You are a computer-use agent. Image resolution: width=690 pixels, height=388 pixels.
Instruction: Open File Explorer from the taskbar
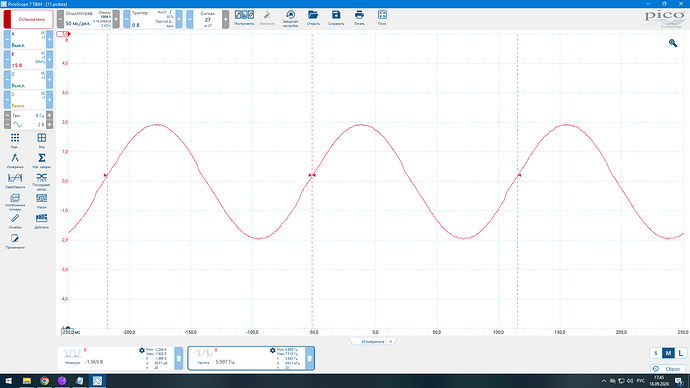pyautogui.click(x=27, y=381)
